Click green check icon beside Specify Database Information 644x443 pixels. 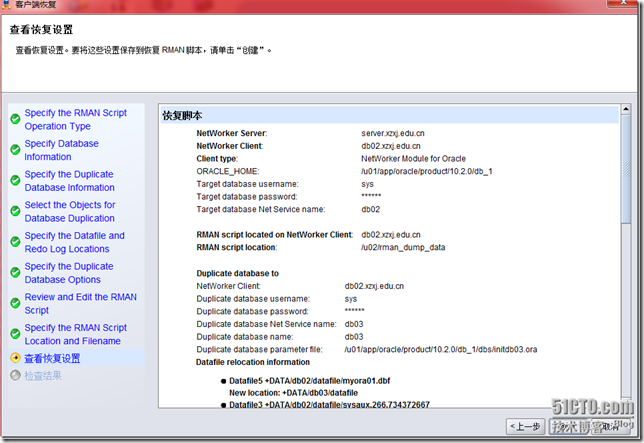[x=15, y=150]
